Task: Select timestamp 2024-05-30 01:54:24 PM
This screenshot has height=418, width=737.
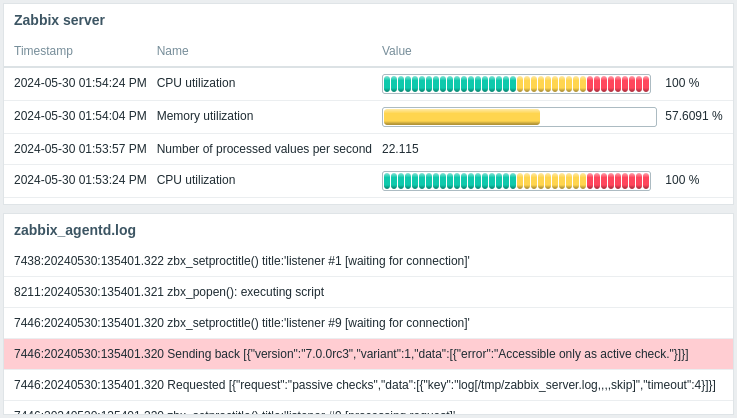Action: (80, 83)
